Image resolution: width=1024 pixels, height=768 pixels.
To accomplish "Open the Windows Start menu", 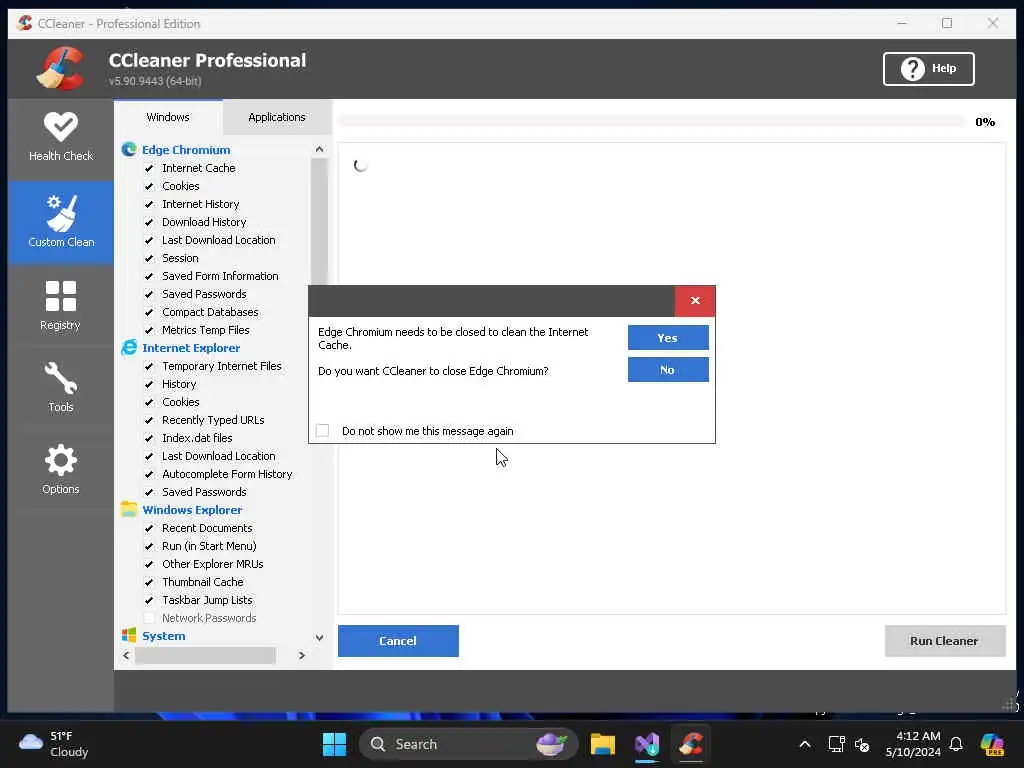I will pos(334,744).
